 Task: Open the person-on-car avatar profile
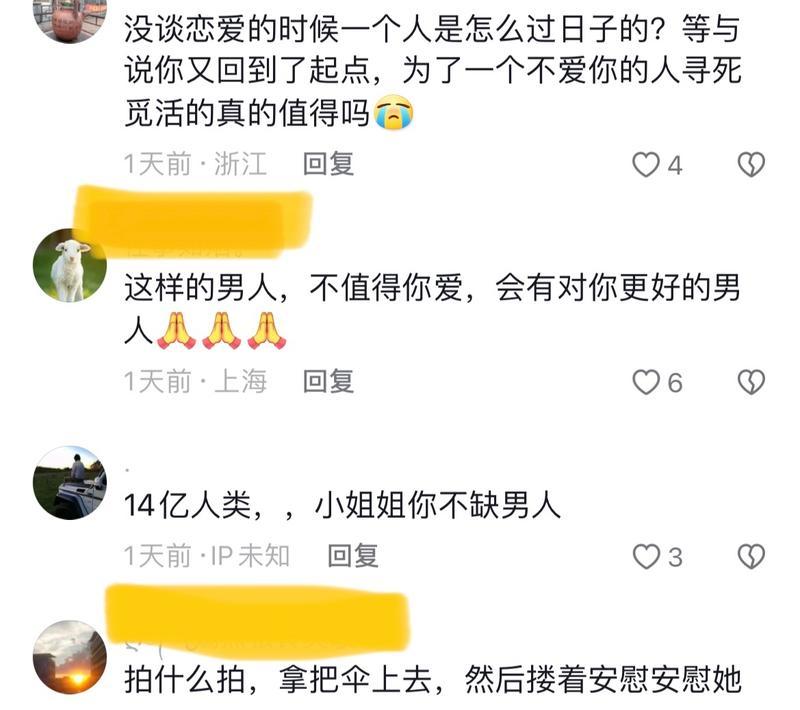[x=70, y=483]
